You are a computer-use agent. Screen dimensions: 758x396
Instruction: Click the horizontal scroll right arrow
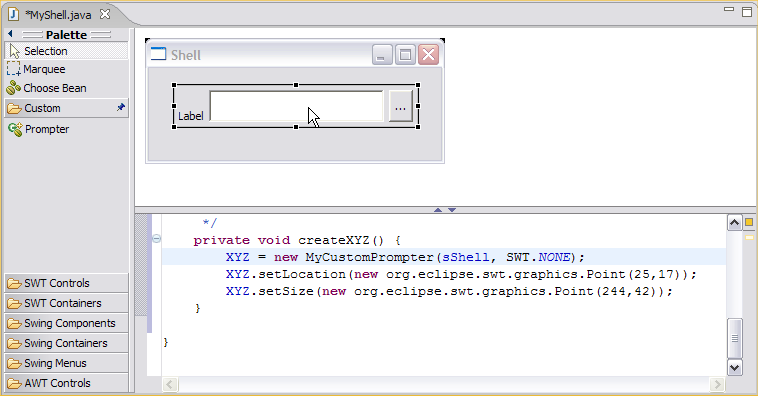(x=717, y=384)
